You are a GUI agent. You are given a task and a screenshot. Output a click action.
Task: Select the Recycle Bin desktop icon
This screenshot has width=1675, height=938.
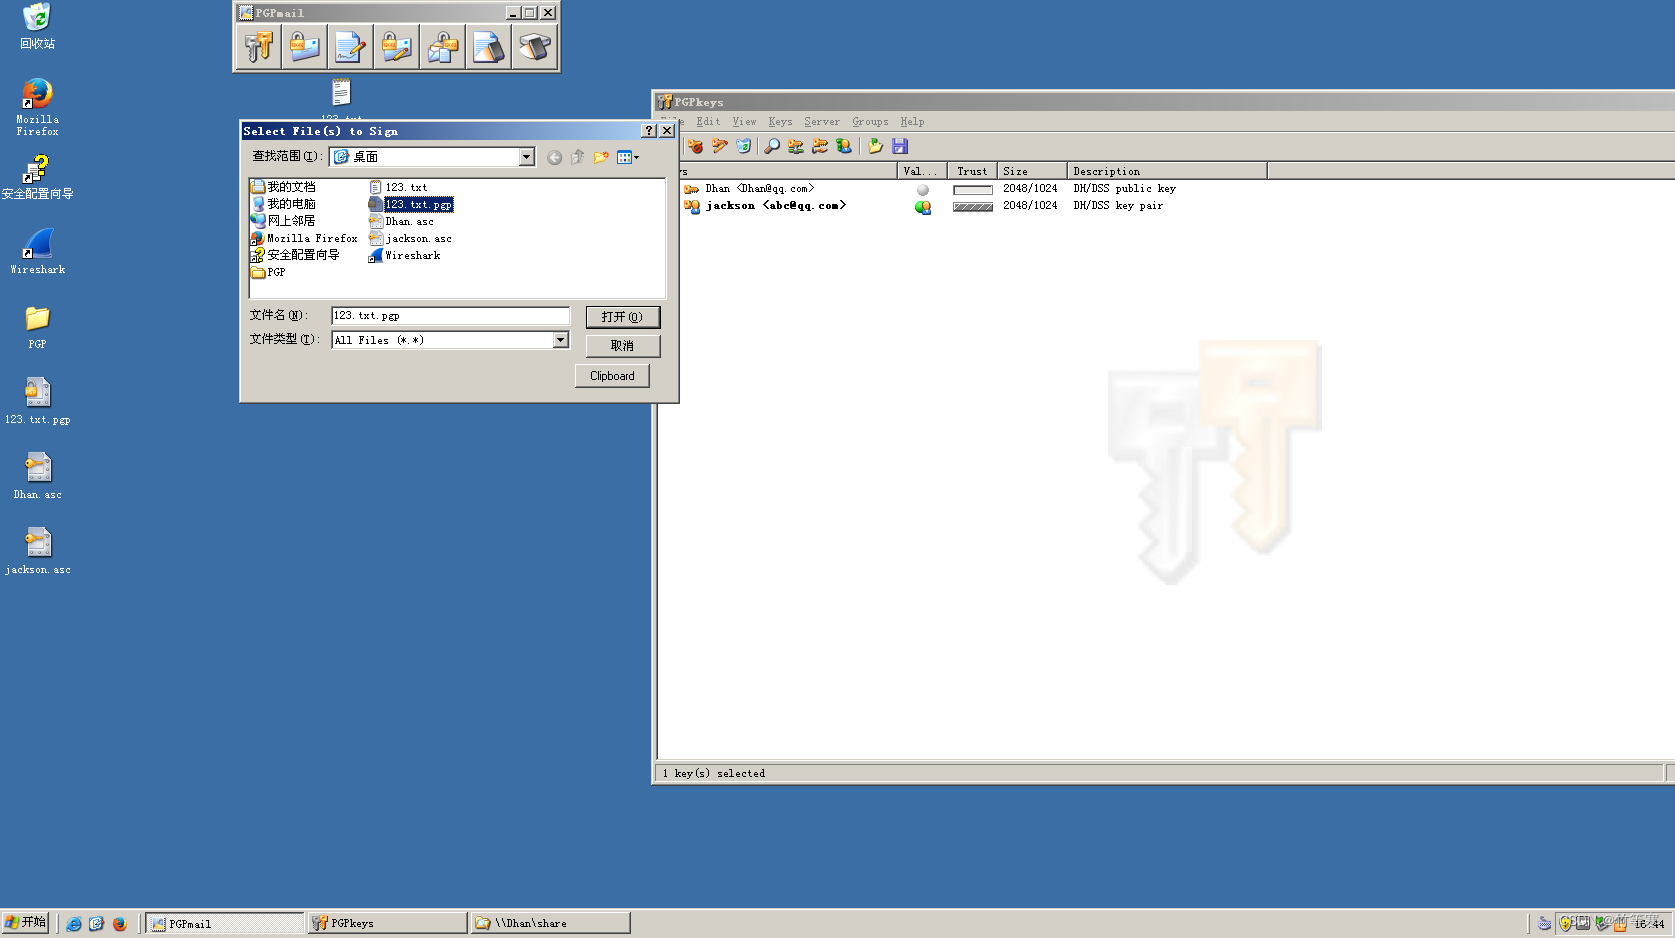pos(38,26)
